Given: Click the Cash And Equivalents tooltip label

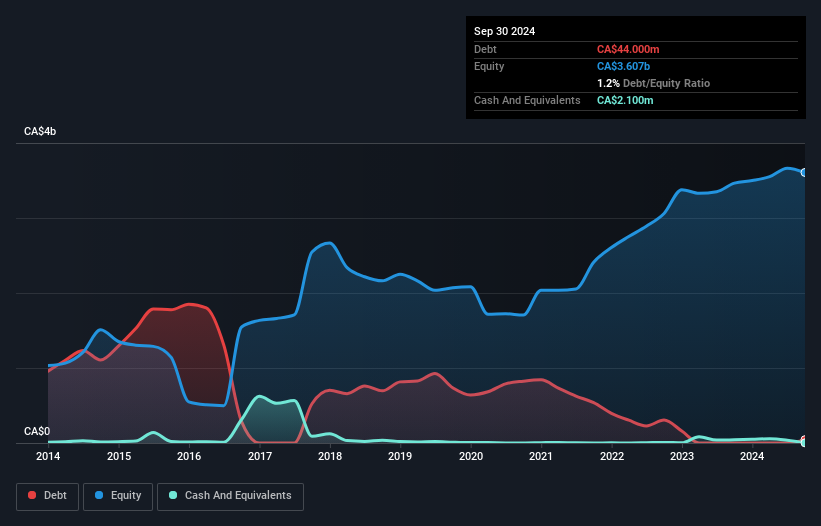Looking at the screenshot, I should pos(527,100).
